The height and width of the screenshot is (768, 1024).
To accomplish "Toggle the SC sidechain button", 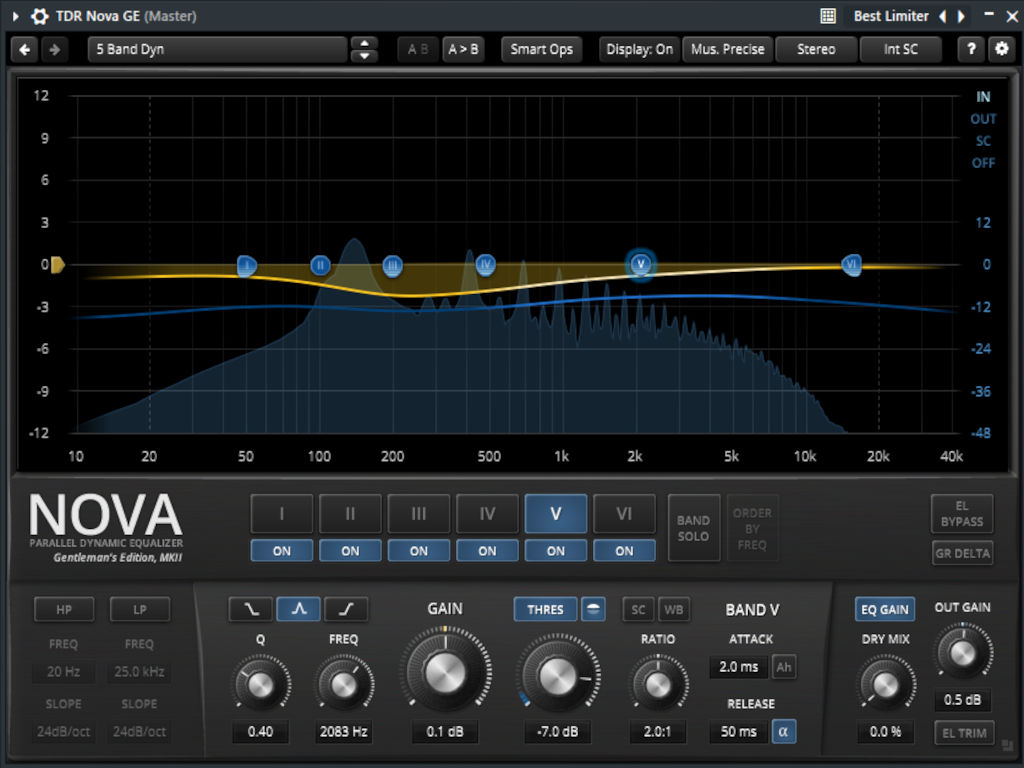I will click(x=638, y=609).
